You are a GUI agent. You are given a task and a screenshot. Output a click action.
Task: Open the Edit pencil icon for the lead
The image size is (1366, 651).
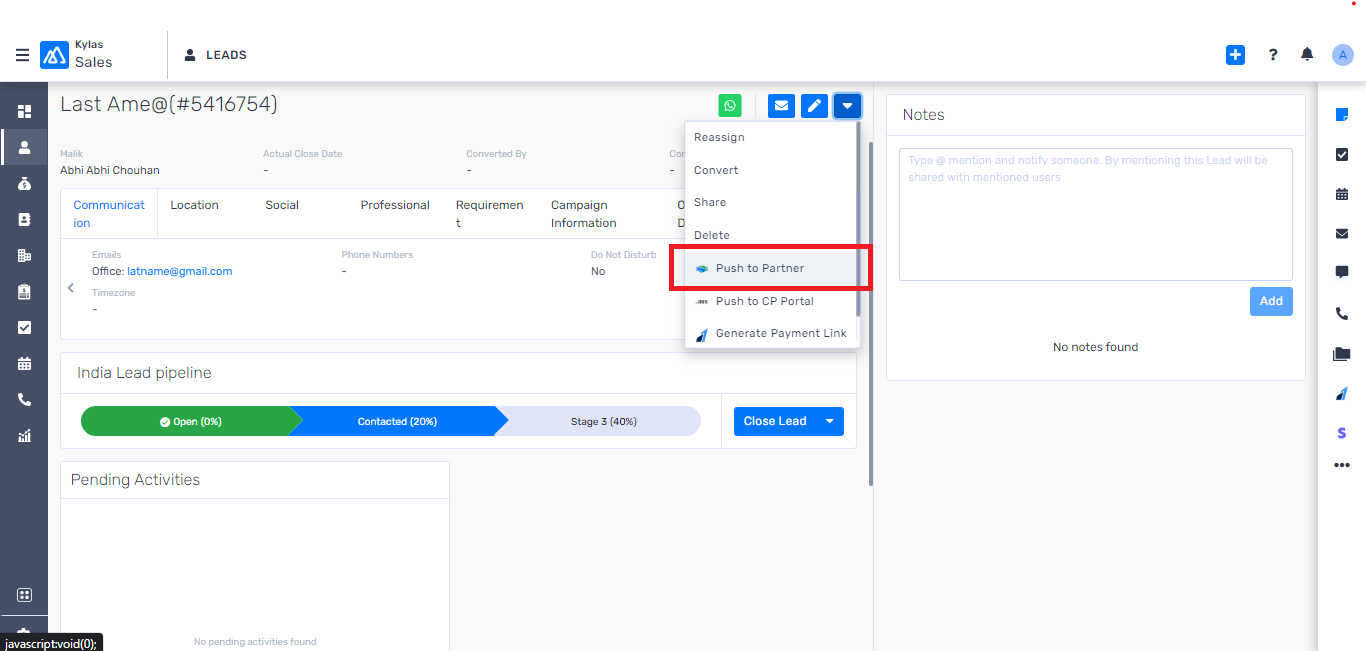point(814,105)
